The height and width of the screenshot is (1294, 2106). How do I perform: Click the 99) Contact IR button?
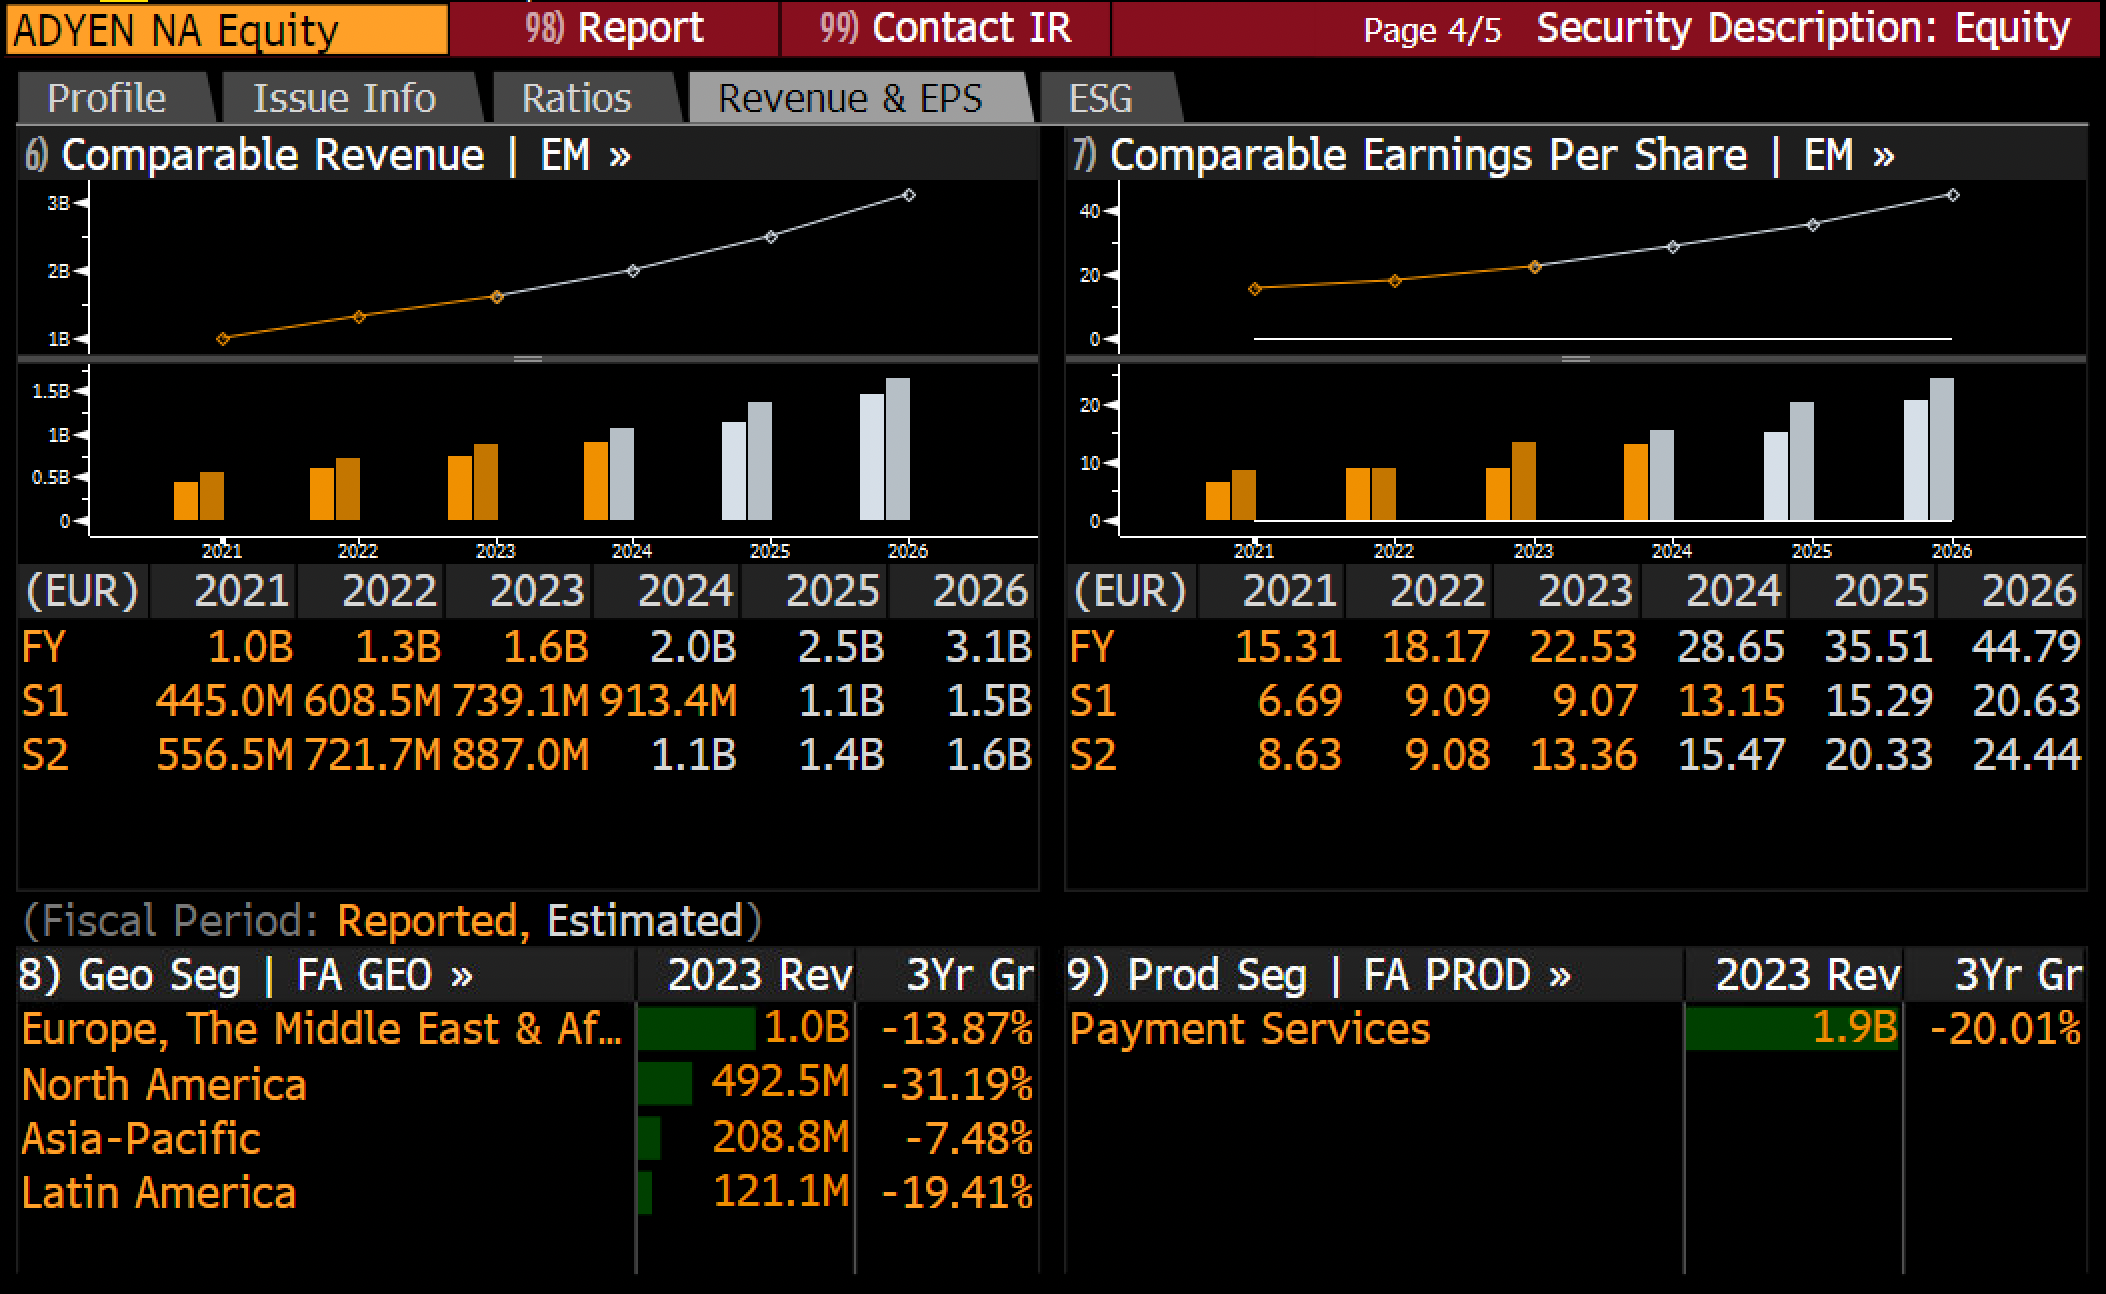[x=945, y=28]
